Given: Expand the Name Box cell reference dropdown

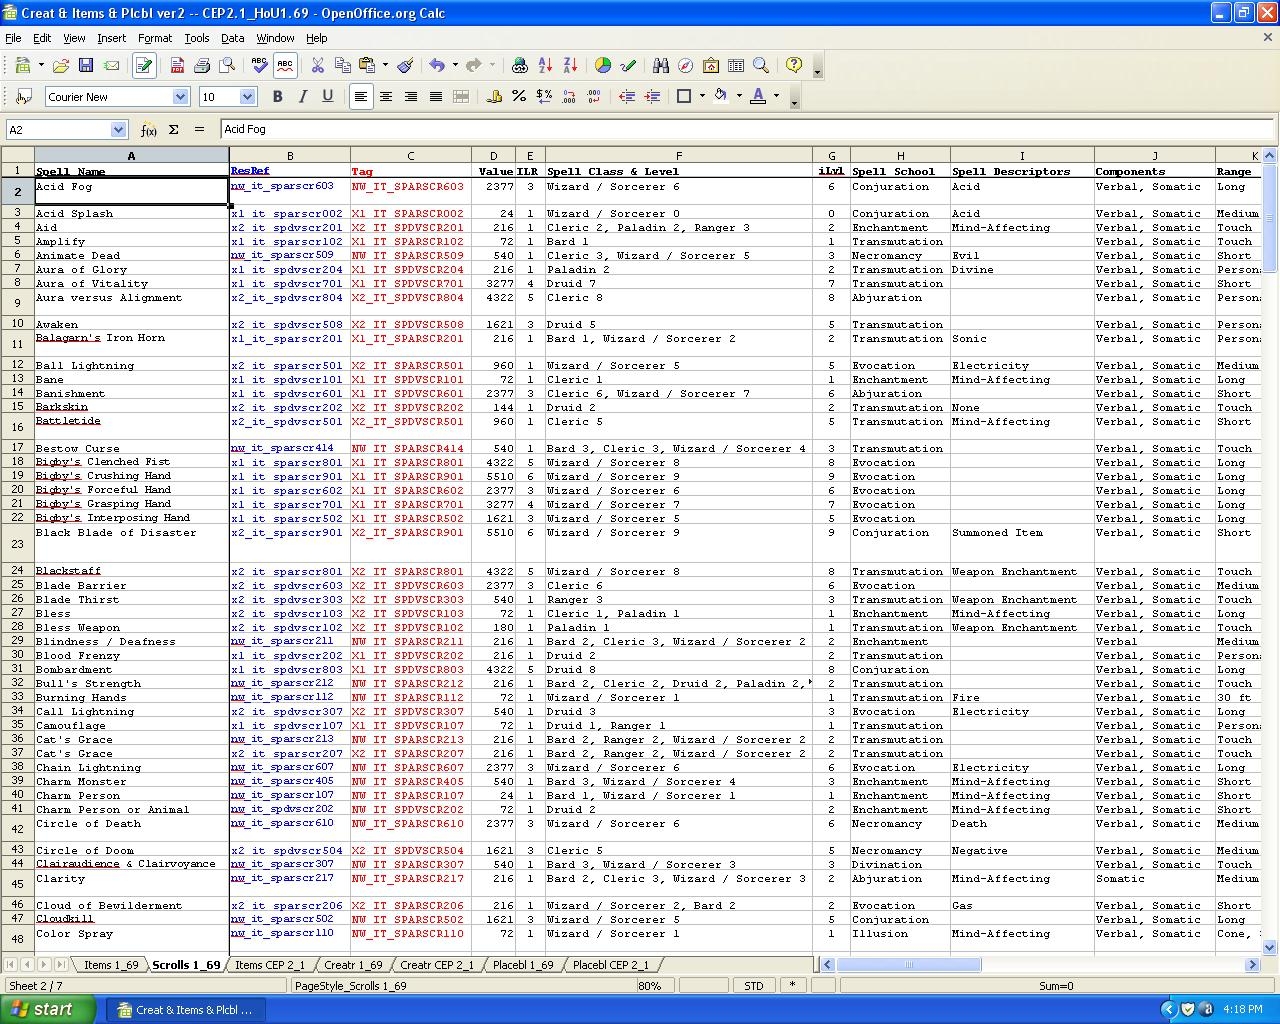Looking at the screenshot, I should [x=118, y=130].
